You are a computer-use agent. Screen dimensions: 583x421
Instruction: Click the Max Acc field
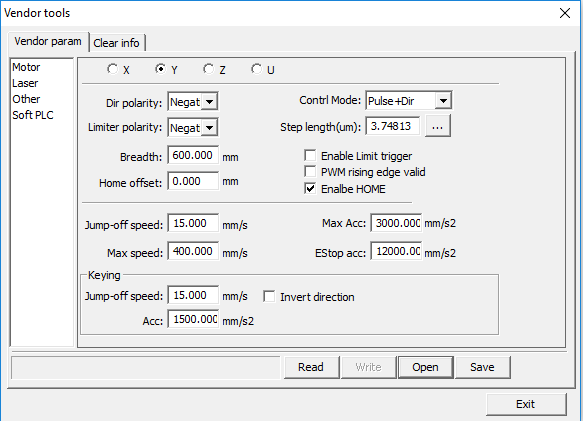(x=396, y=223)
